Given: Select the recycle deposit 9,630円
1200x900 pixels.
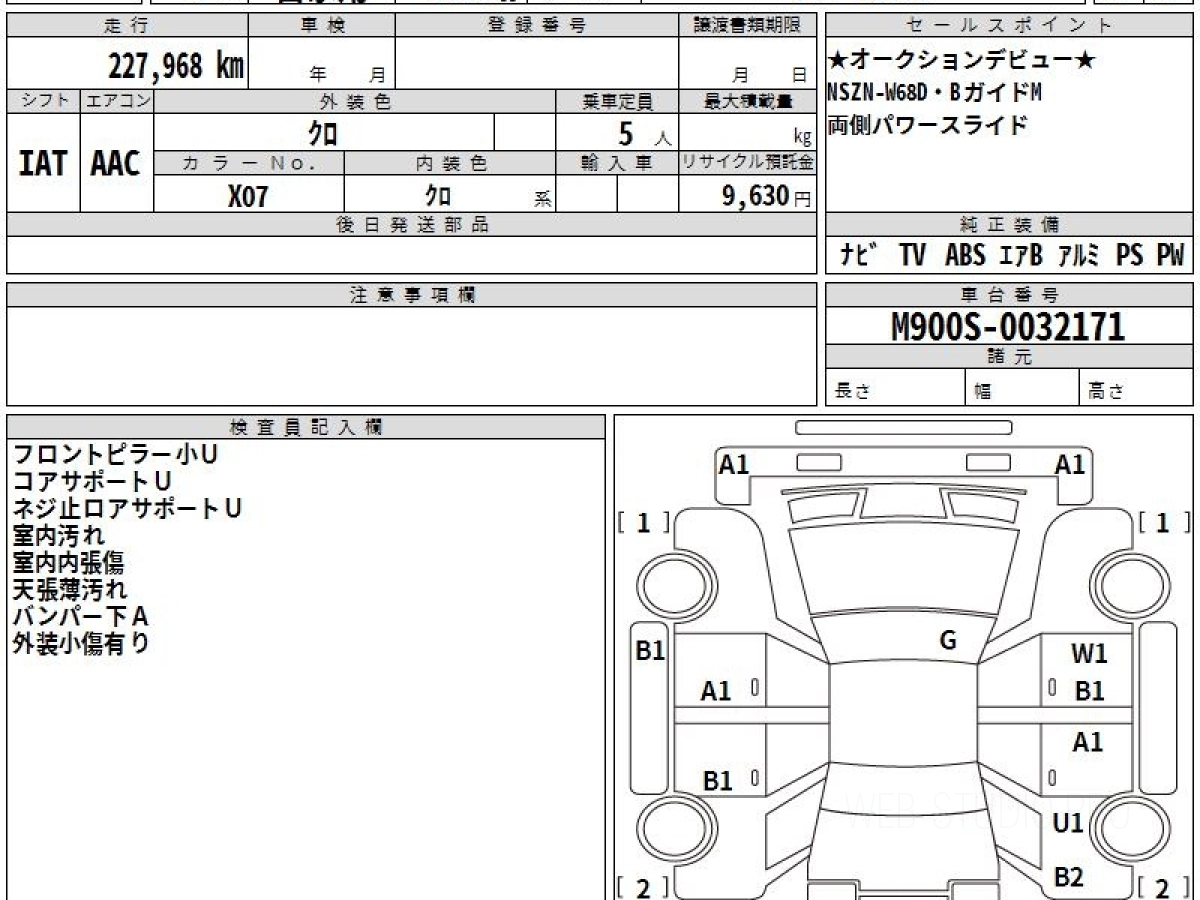Looking at the screenshot, I should coord(766,196).
